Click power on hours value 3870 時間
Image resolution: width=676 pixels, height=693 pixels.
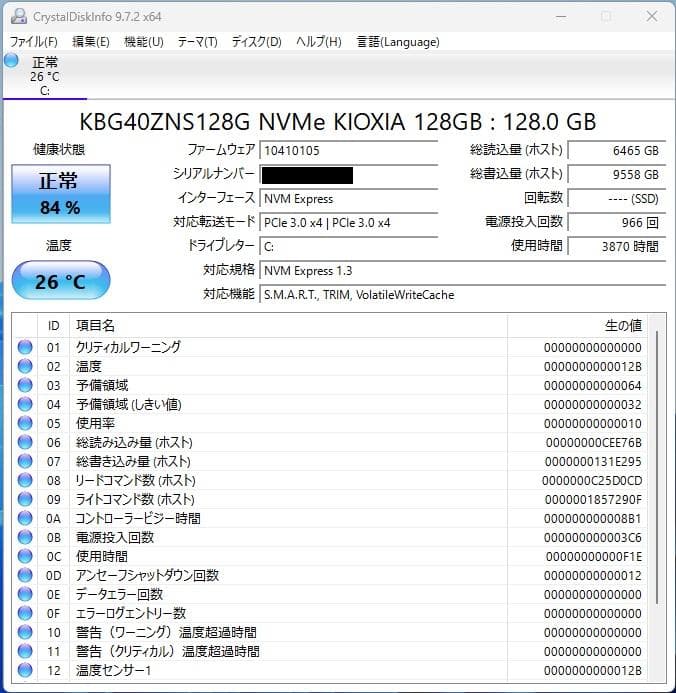(x=616, y=247)
